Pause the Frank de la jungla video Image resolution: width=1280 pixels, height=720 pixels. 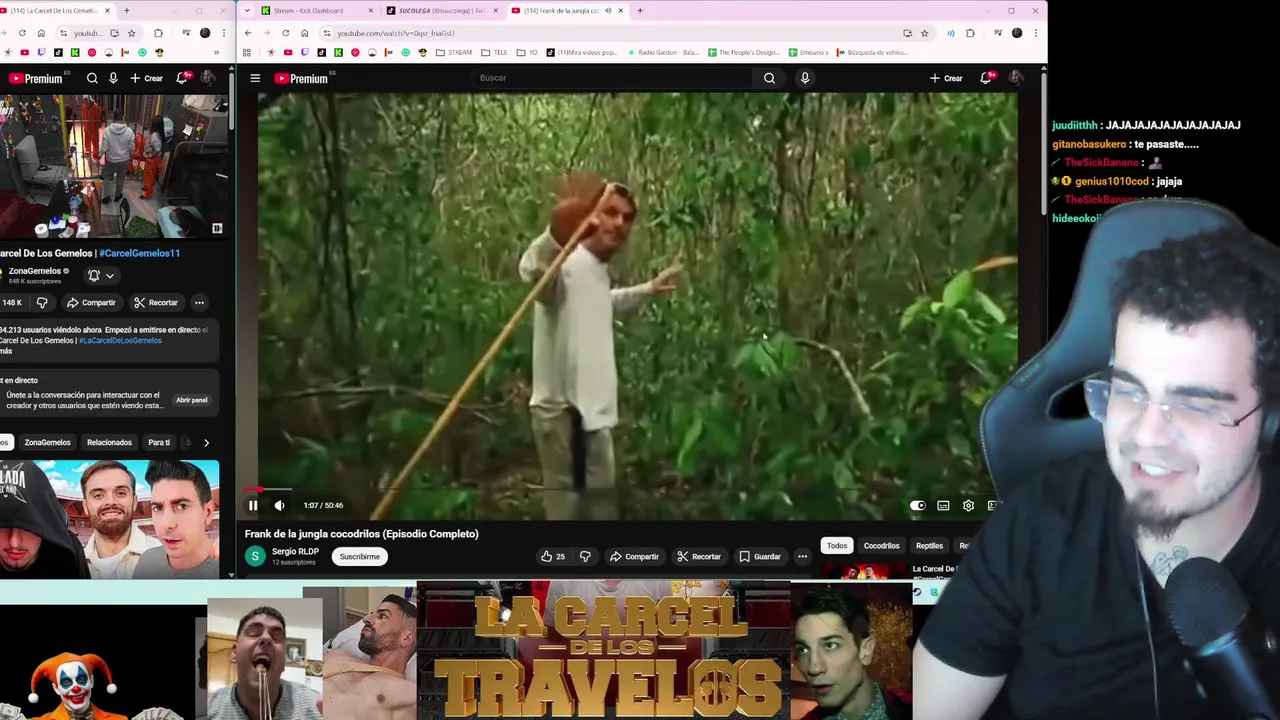[253, 505]
